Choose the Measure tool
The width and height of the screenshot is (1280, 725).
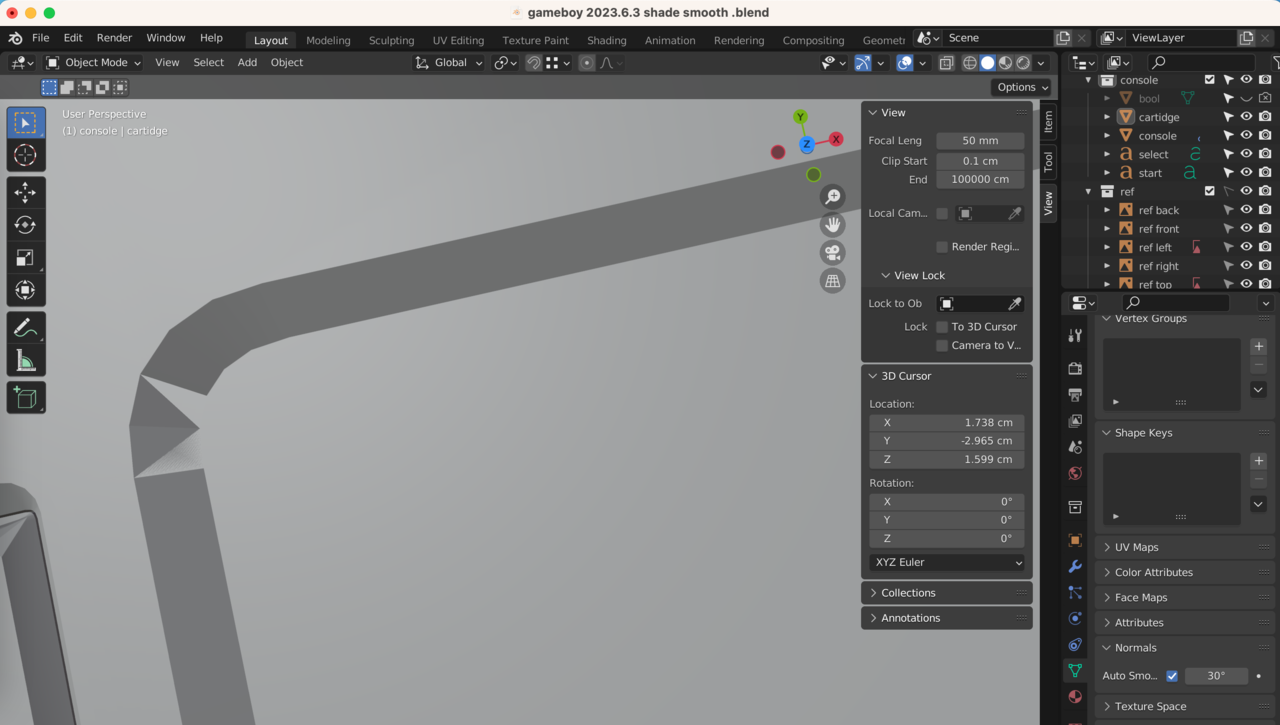click(x=25, y=360)
